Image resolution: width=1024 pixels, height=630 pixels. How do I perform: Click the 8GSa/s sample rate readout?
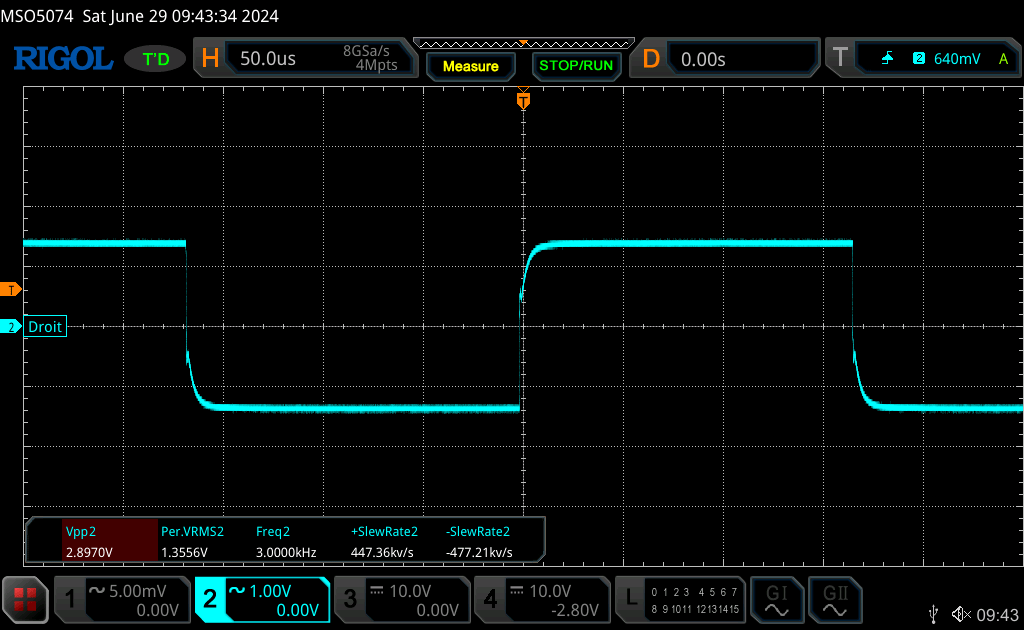(x=366, y=51)
